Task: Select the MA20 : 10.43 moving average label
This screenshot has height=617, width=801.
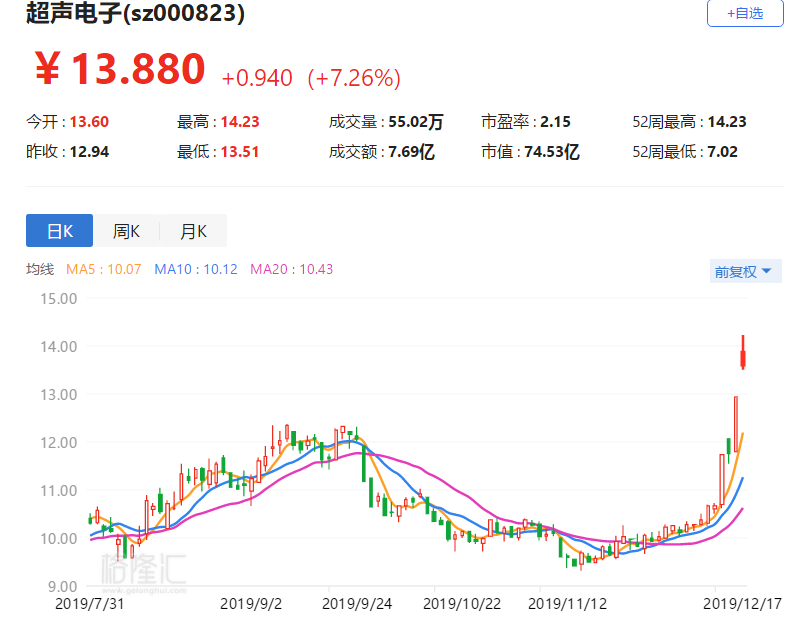Action: (292, 269)
